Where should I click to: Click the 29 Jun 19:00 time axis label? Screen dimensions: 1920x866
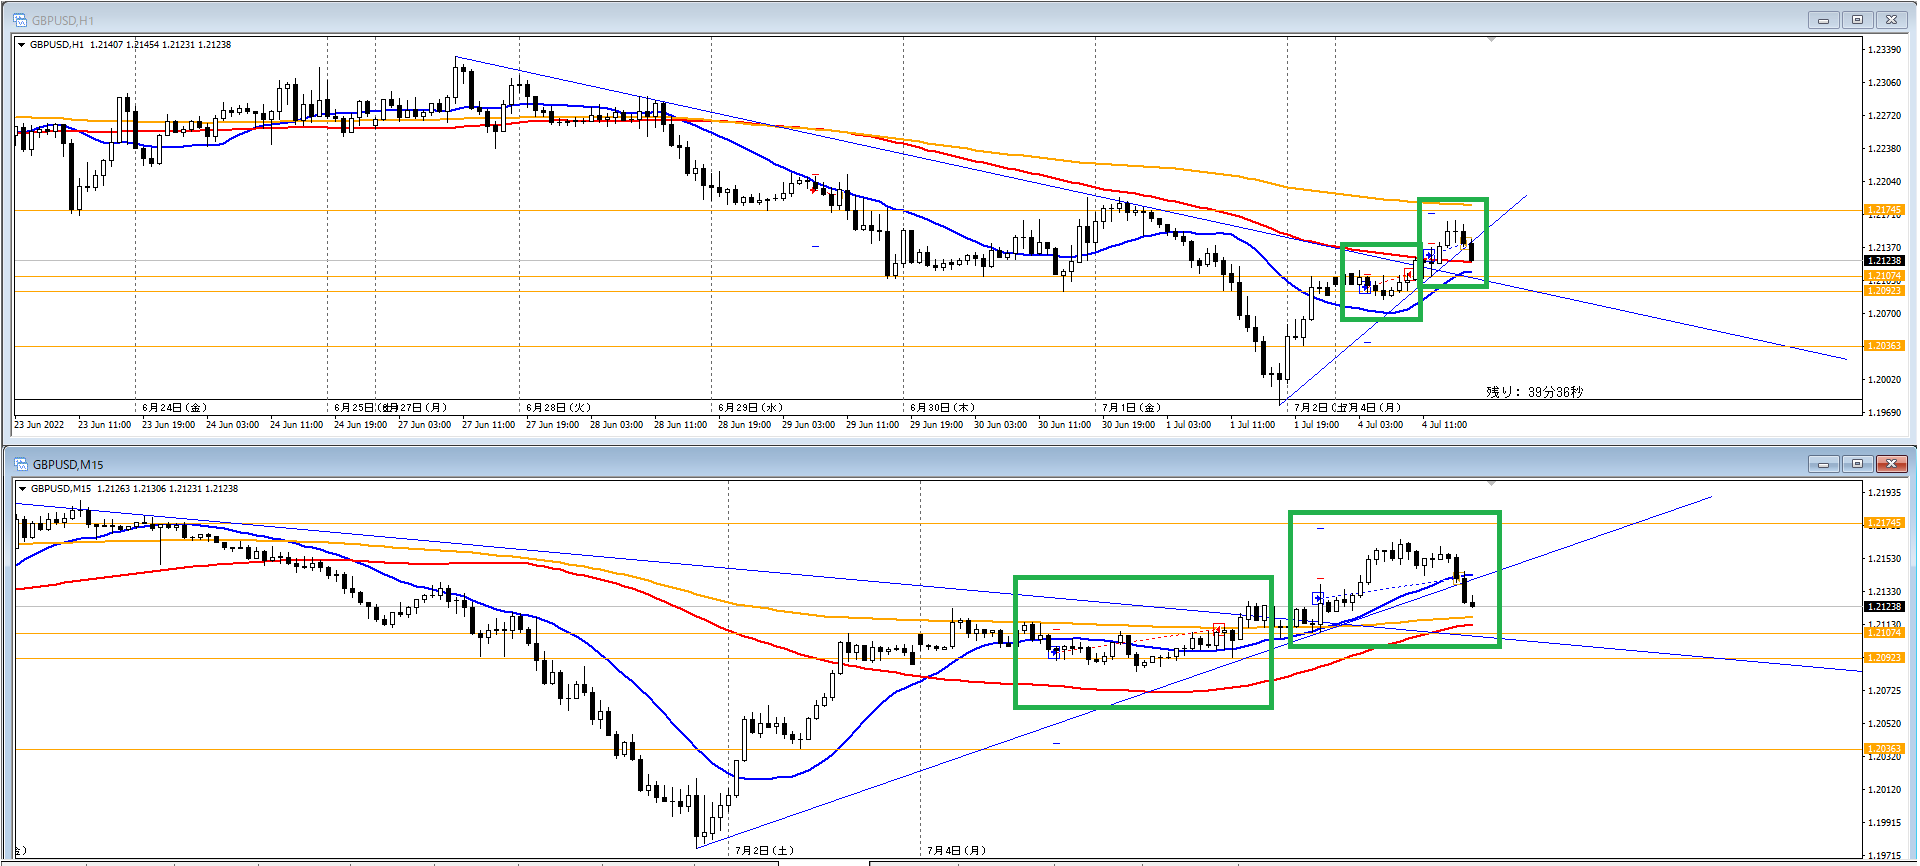(936, 425)
